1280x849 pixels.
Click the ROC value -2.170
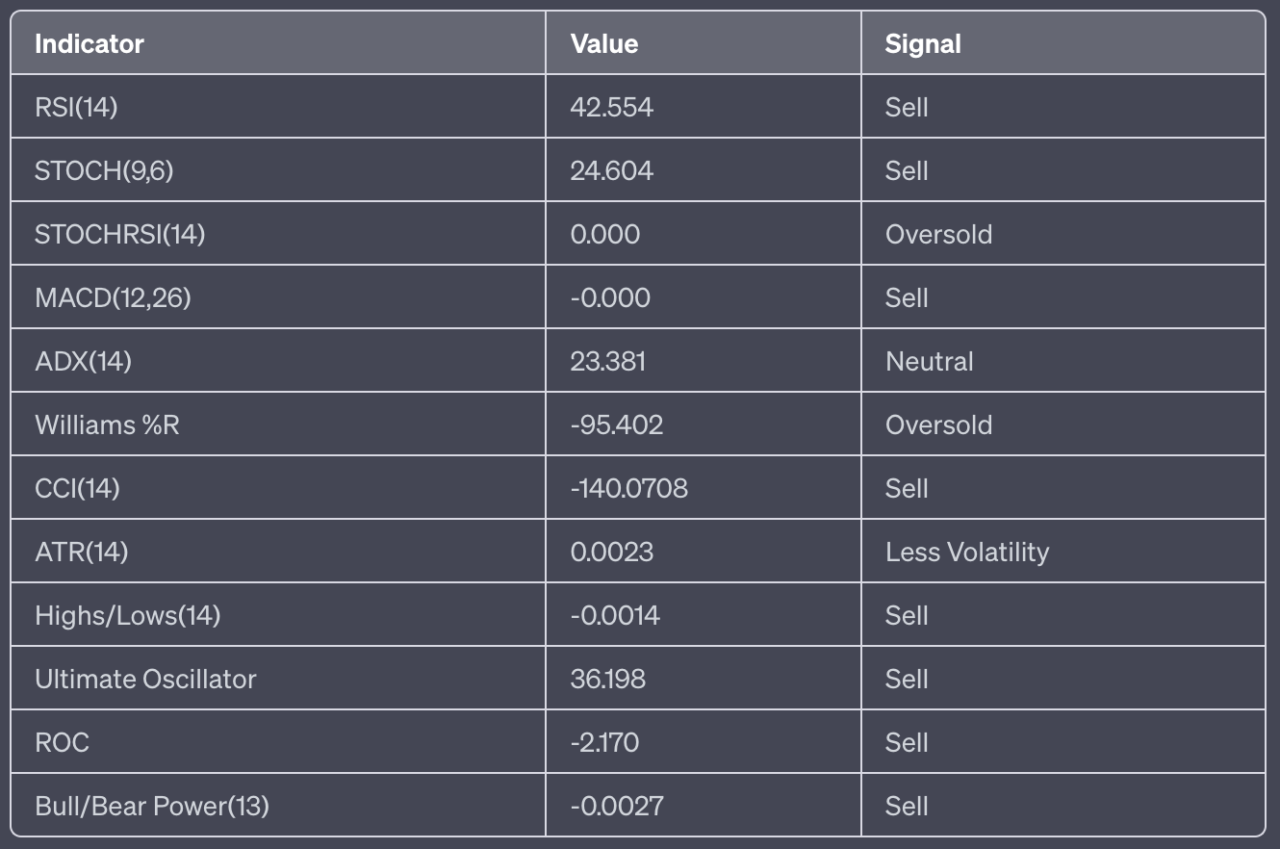[604, 742]
